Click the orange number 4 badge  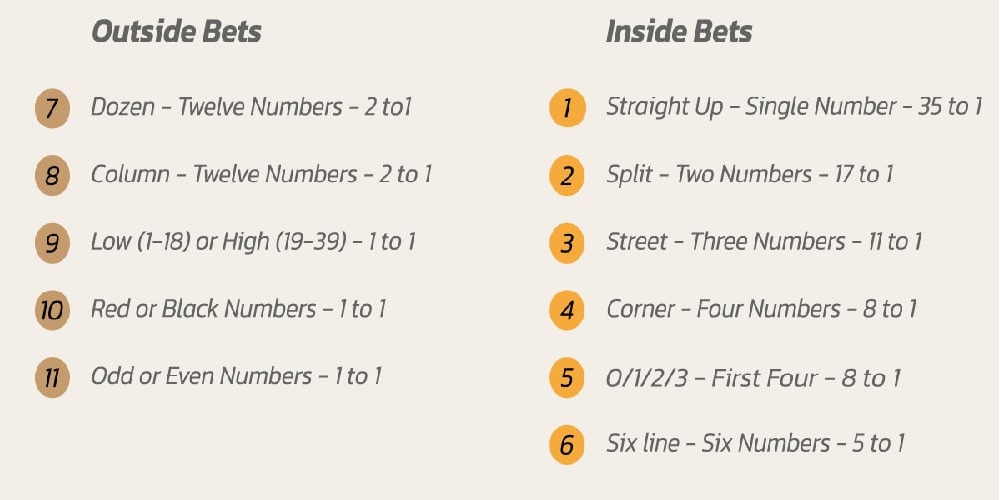coord(567,310)
